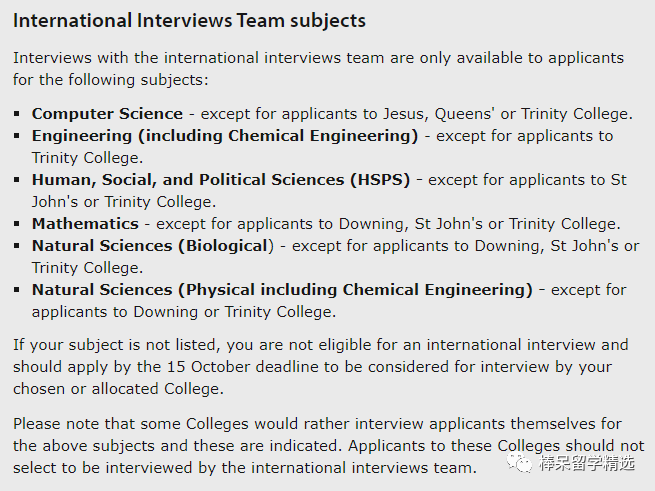Click the bullet before Natural Sciences (Physical)
This screenshot has height=491, width=655.
17,290
